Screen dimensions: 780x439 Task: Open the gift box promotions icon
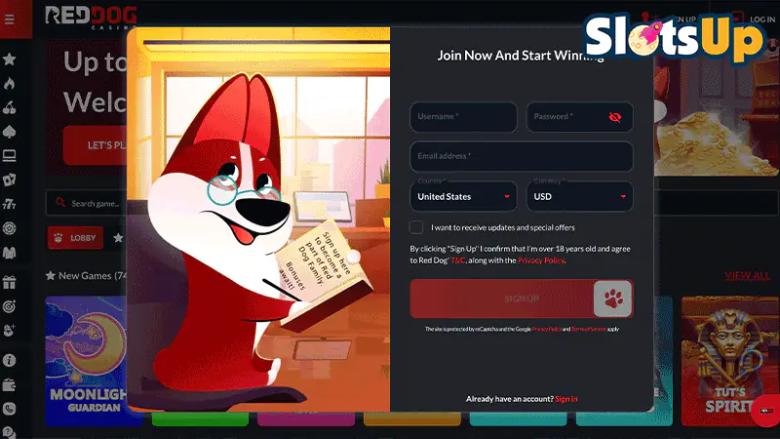tap(10, 282)
